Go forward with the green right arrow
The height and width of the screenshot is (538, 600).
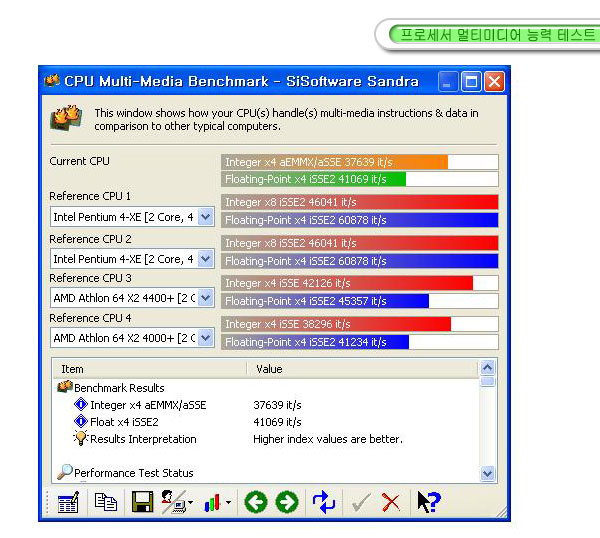pyautogui.click(x=287, y=502)
